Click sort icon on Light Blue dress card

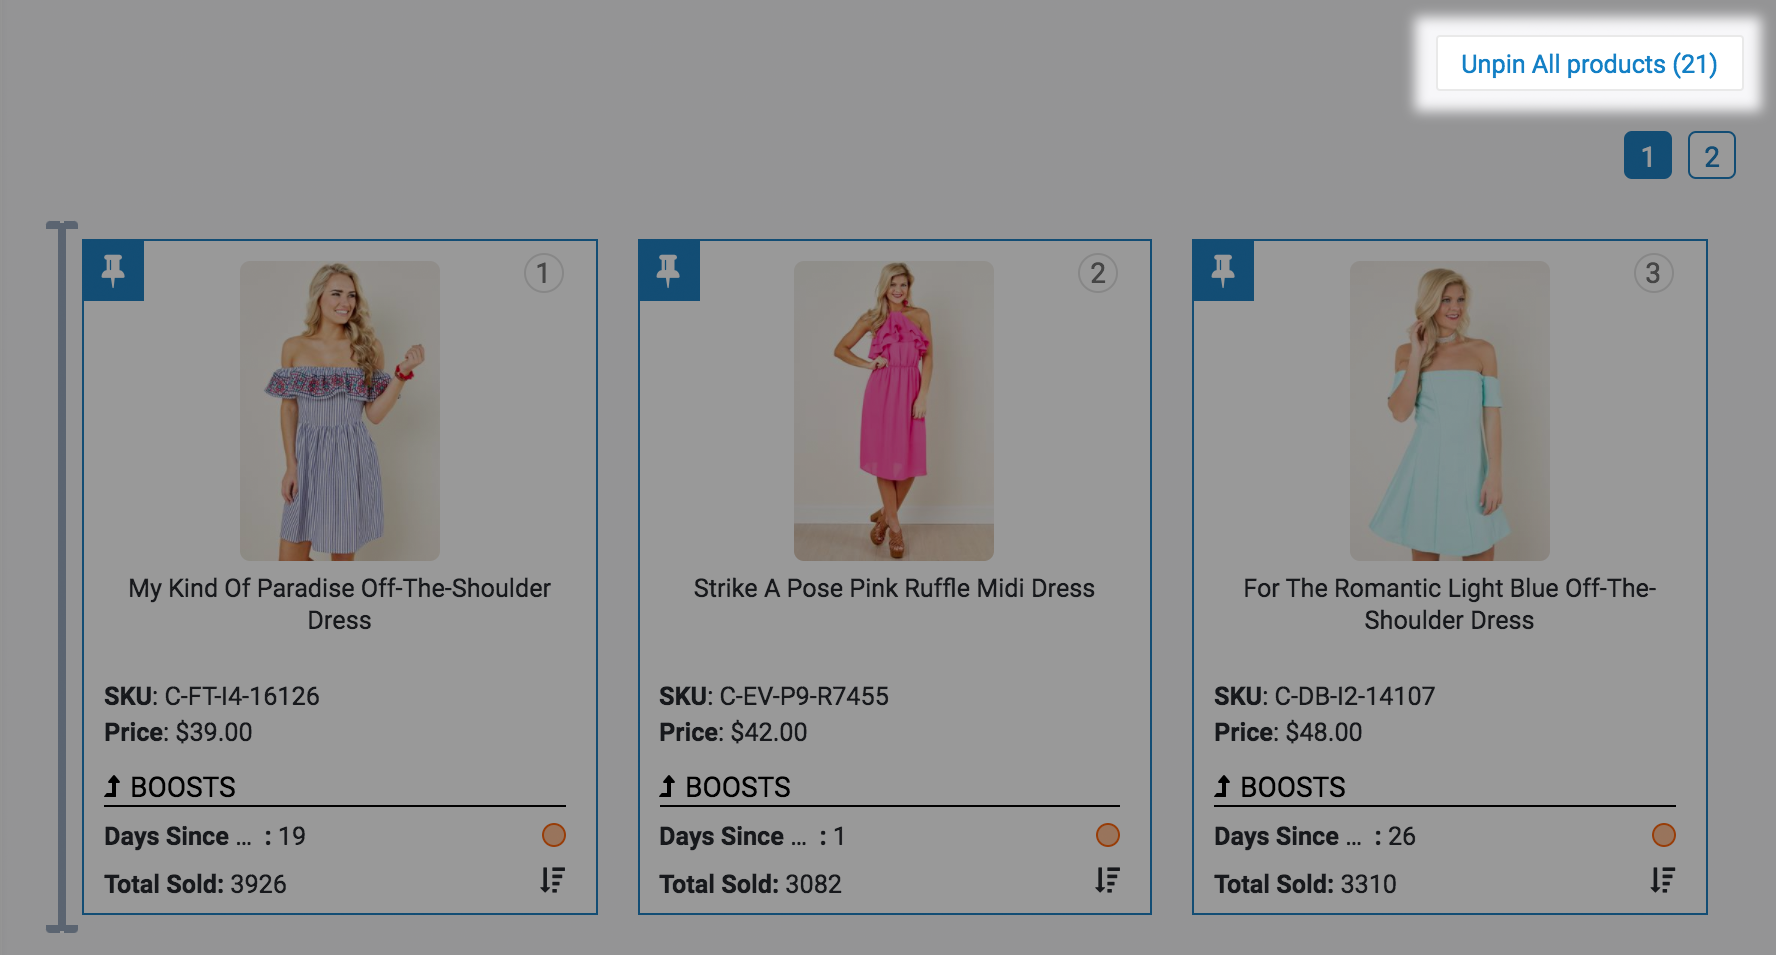tap(1663, 880)
